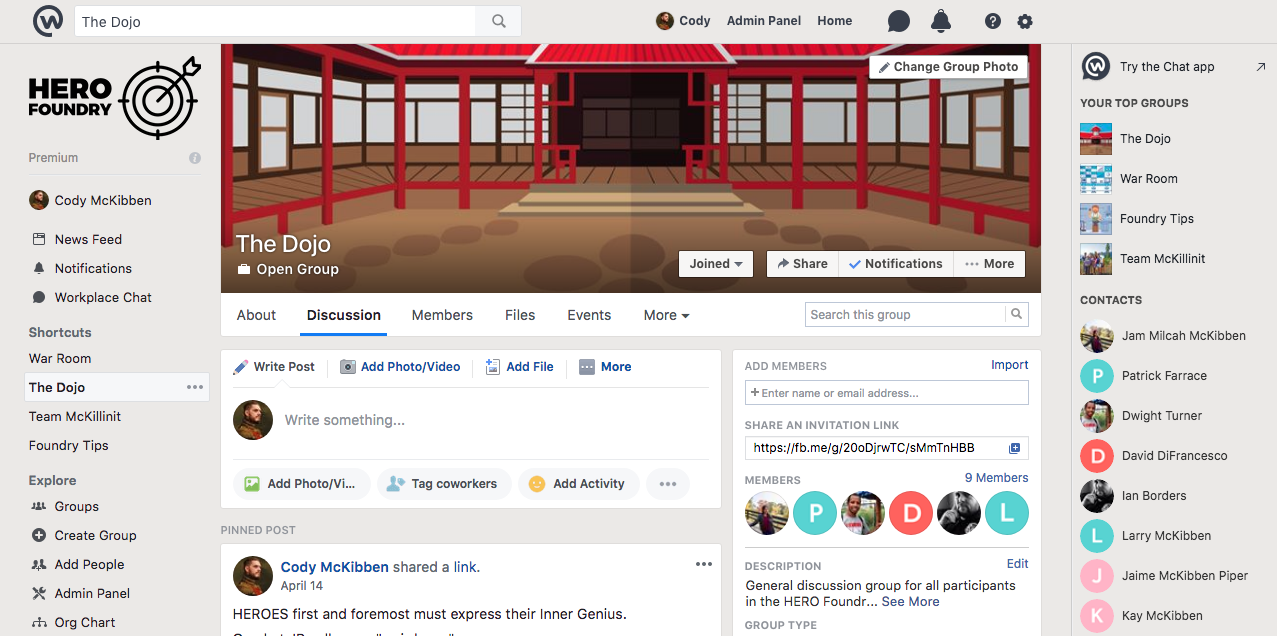Open the notifications bell in top bar
This screenshot has height=636, width=1277.
click(941, 21)
